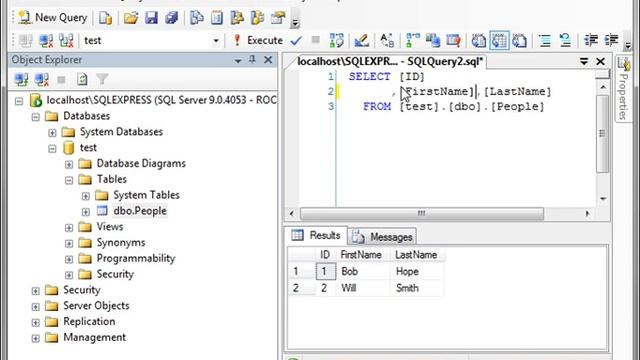Image resolution: width=640 pixels, height=360 pixels.
Task: Click the editor horizontal scrollbar right arrow
Action: pos(587,213)
